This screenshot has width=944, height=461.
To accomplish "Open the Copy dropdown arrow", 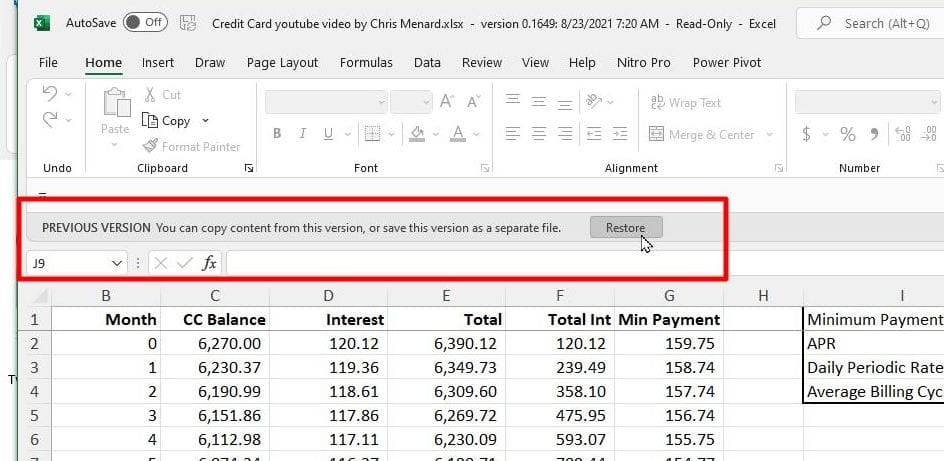I will point(205,121).
